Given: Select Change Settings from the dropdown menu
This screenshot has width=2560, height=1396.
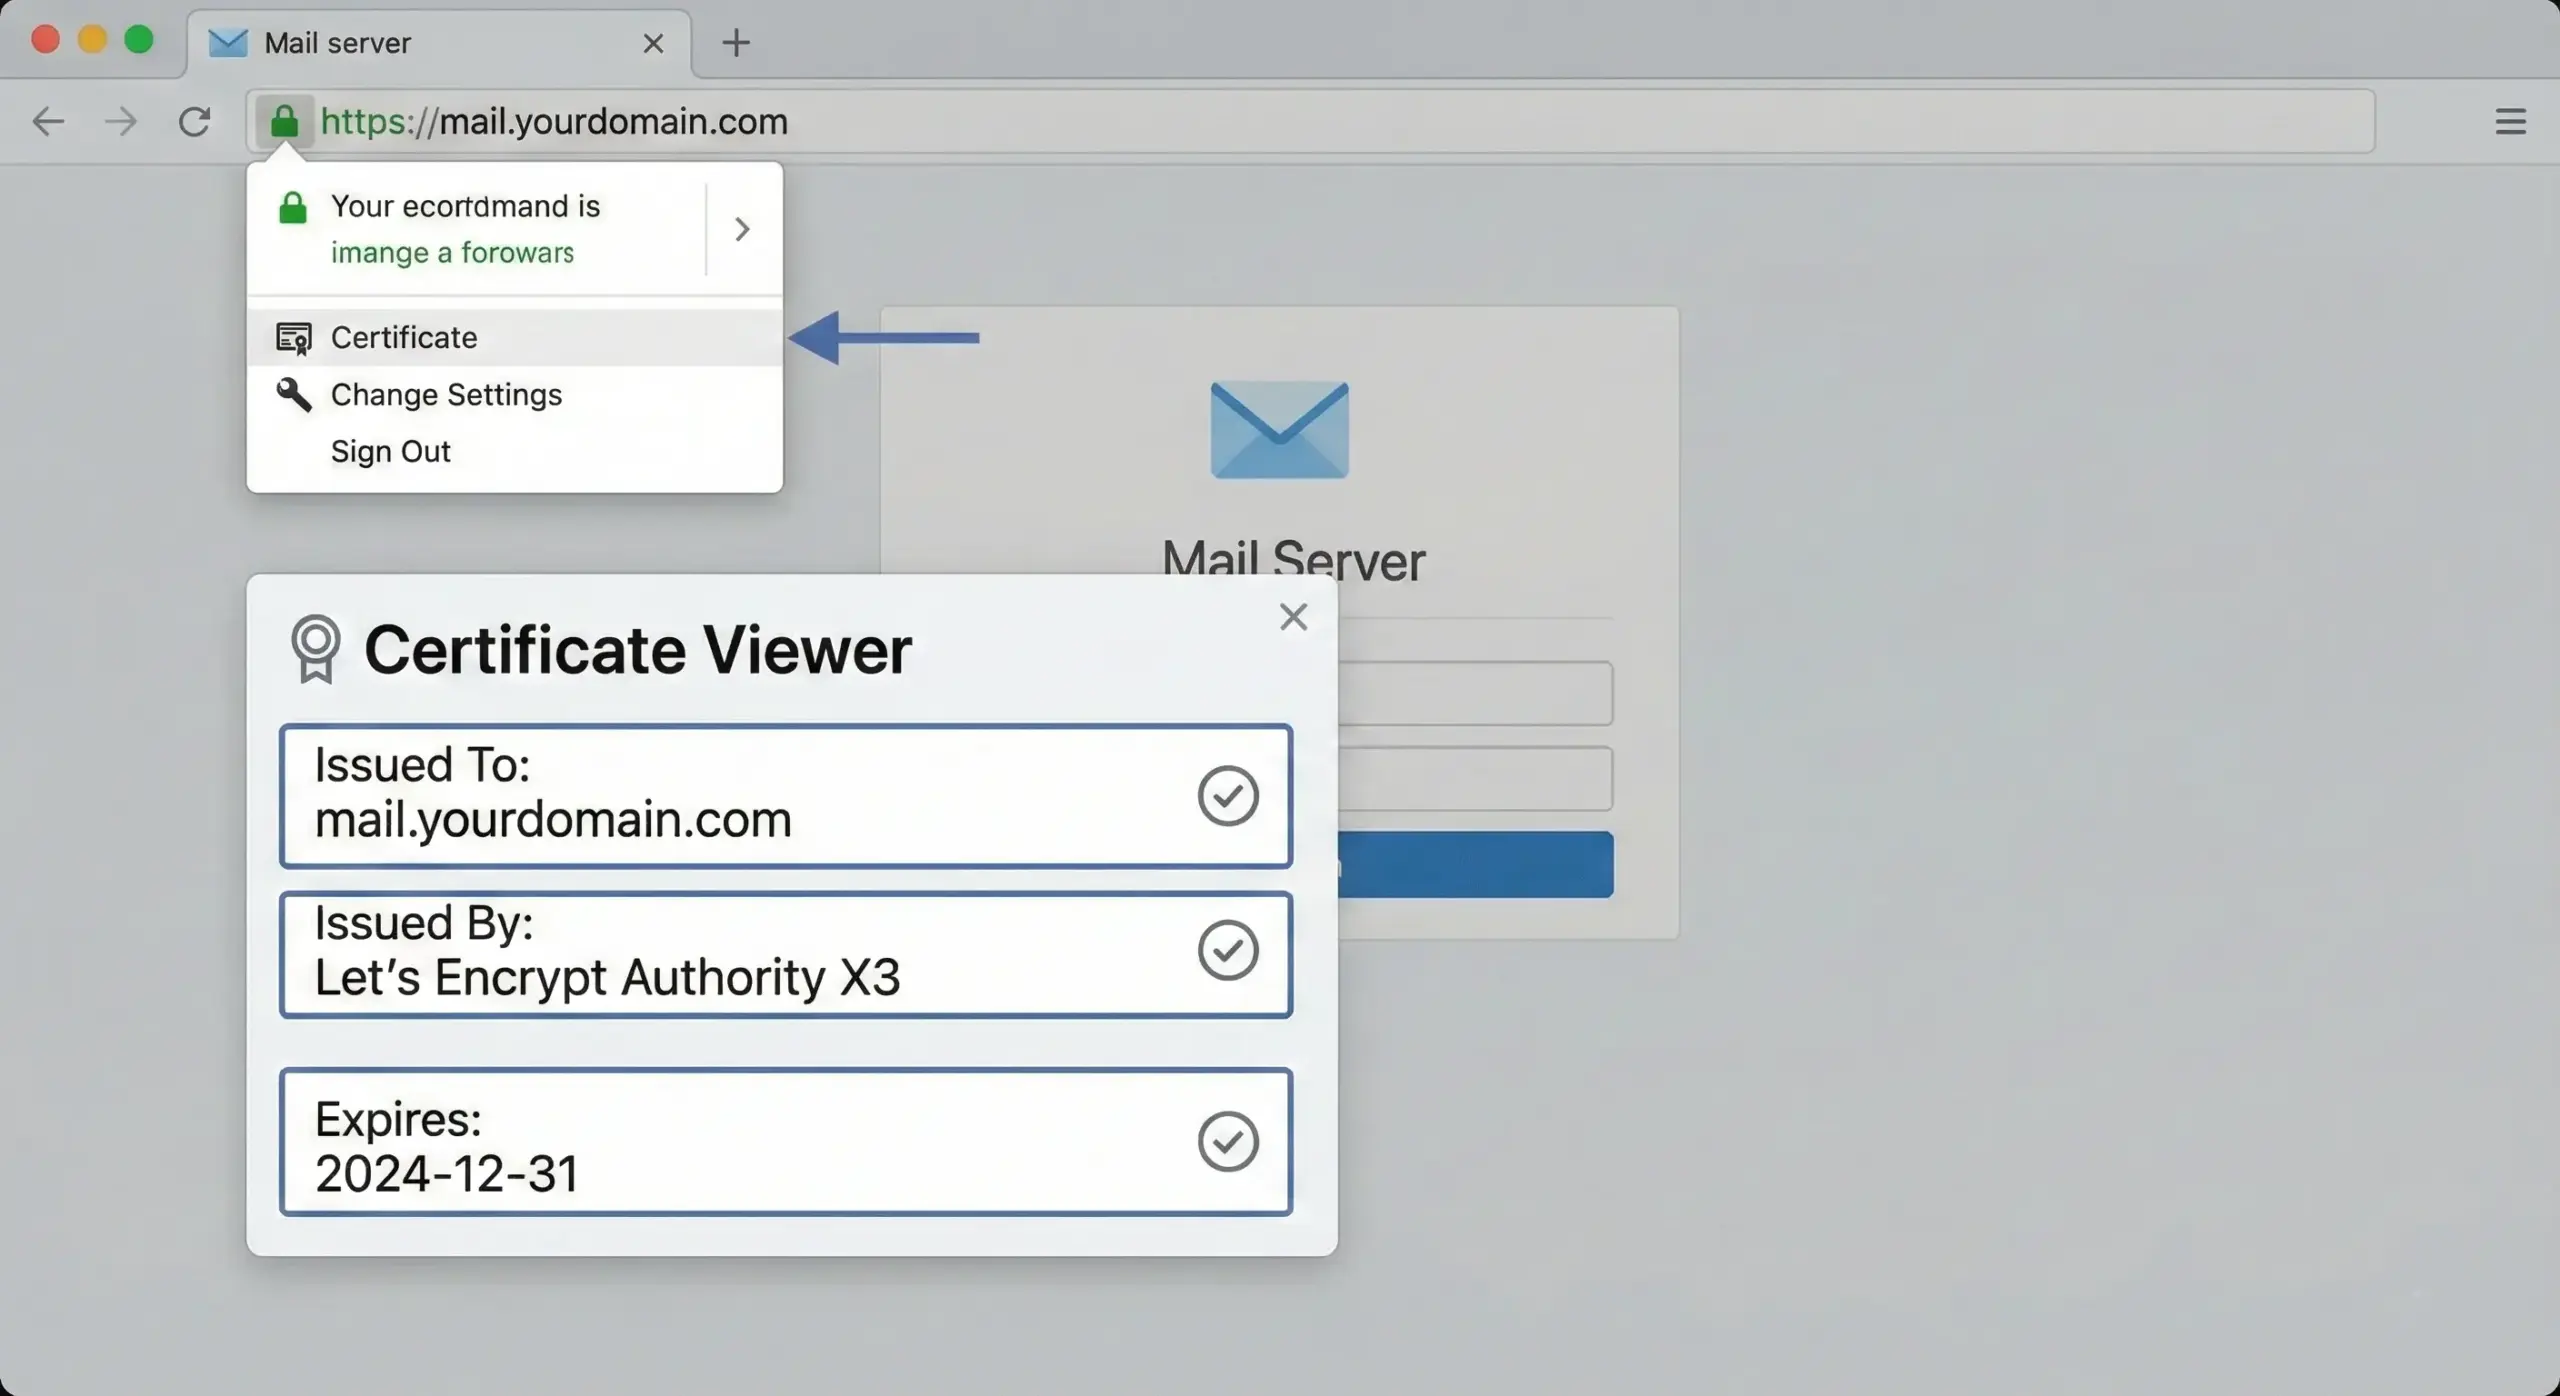Looking at the screenshot, I should coord(446,394).
